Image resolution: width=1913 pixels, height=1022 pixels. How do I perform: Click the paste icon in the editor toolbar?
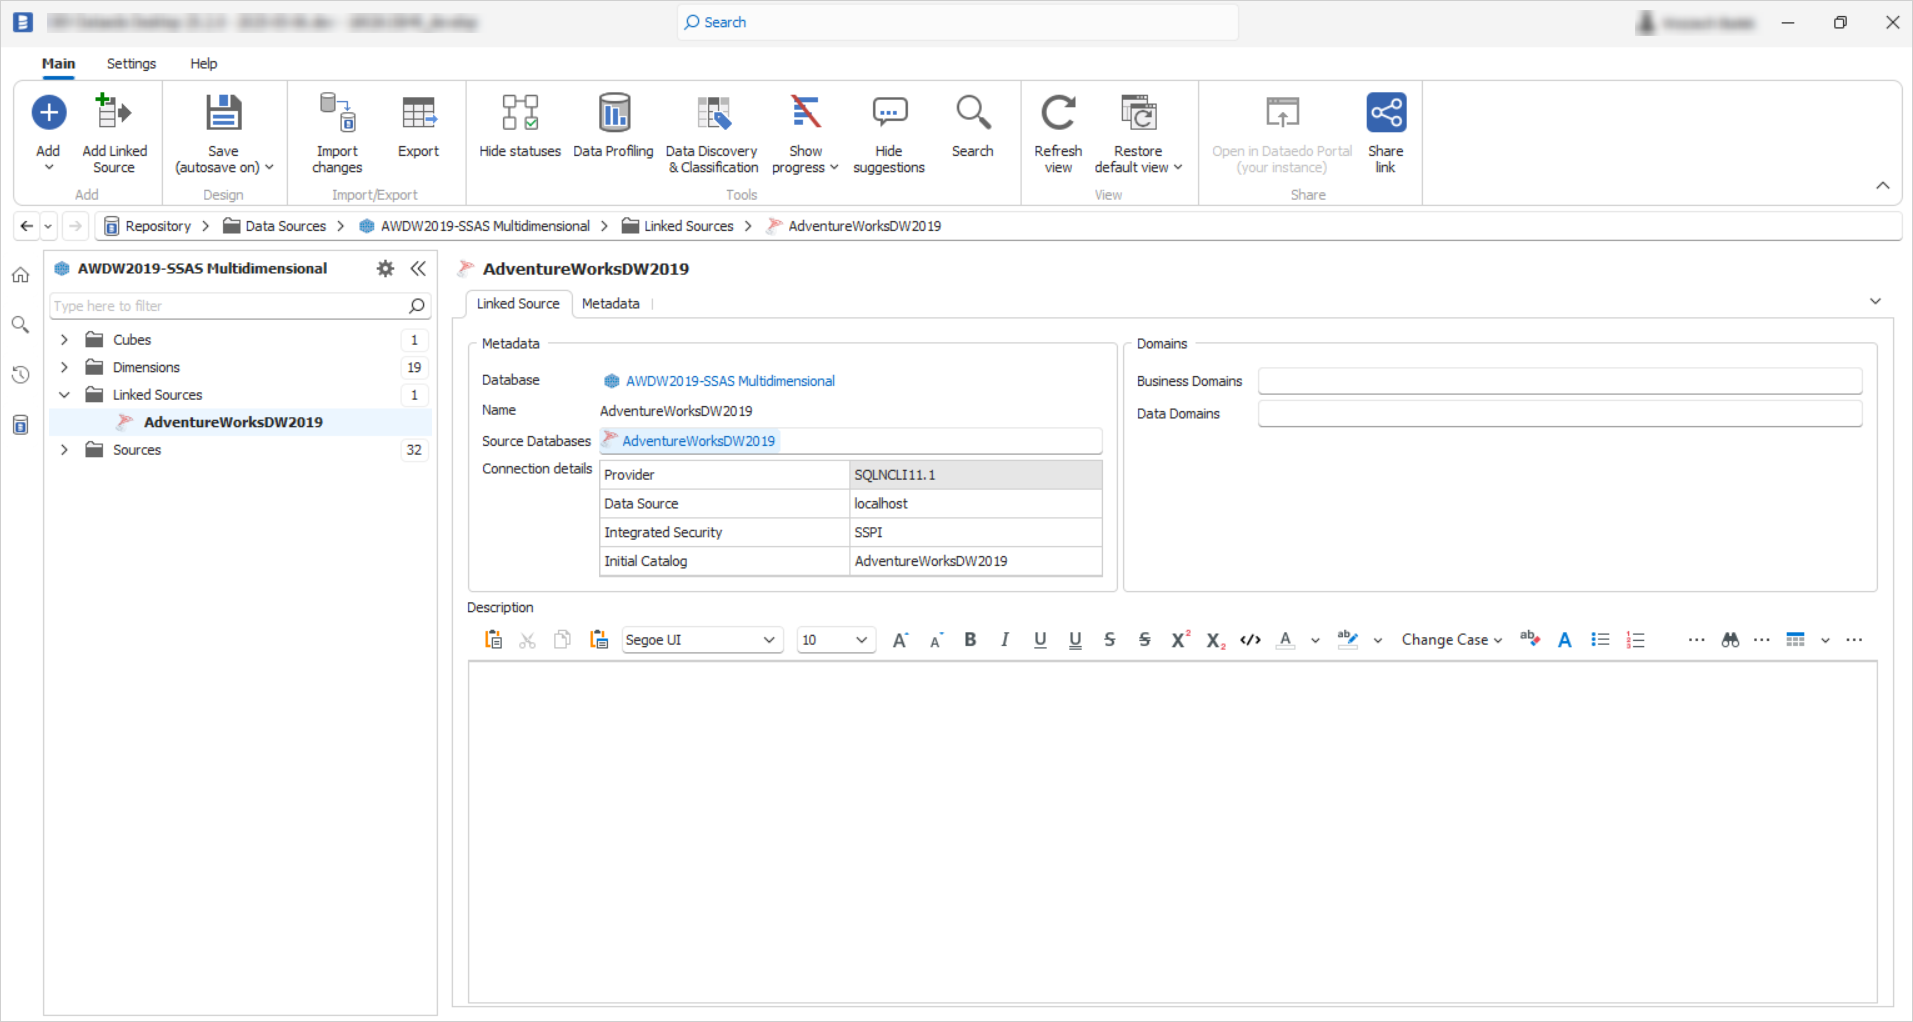coord(493,640)
